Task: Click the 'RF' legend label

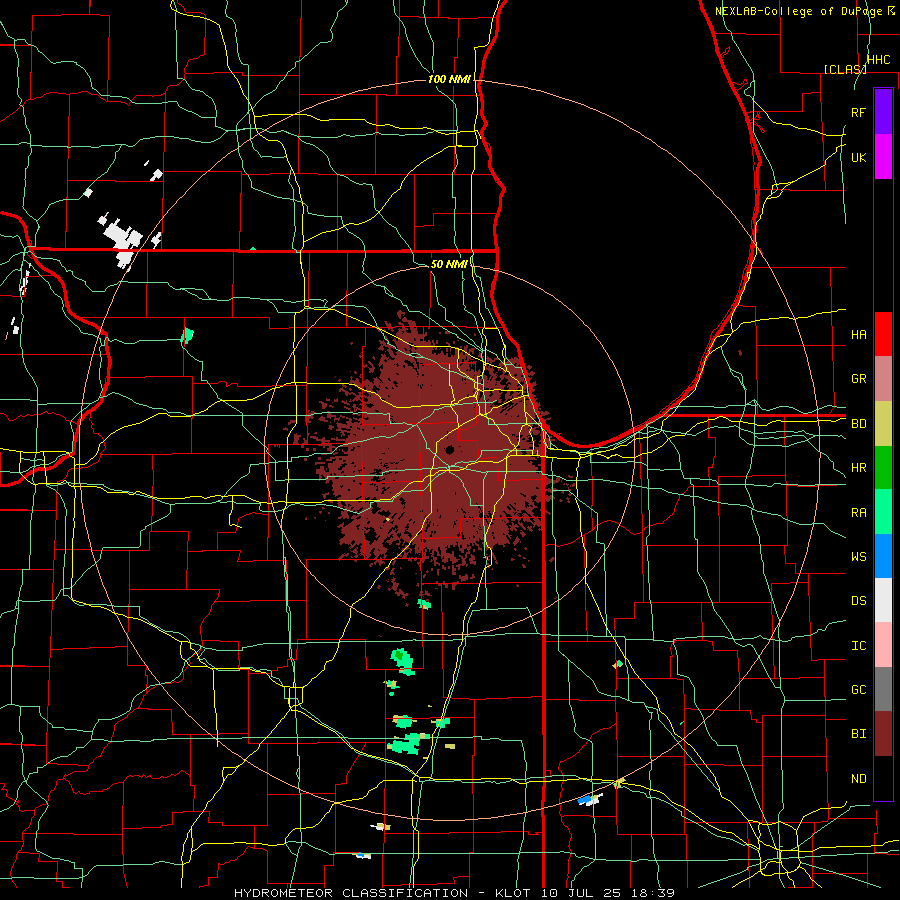Action: click(858, 112)
